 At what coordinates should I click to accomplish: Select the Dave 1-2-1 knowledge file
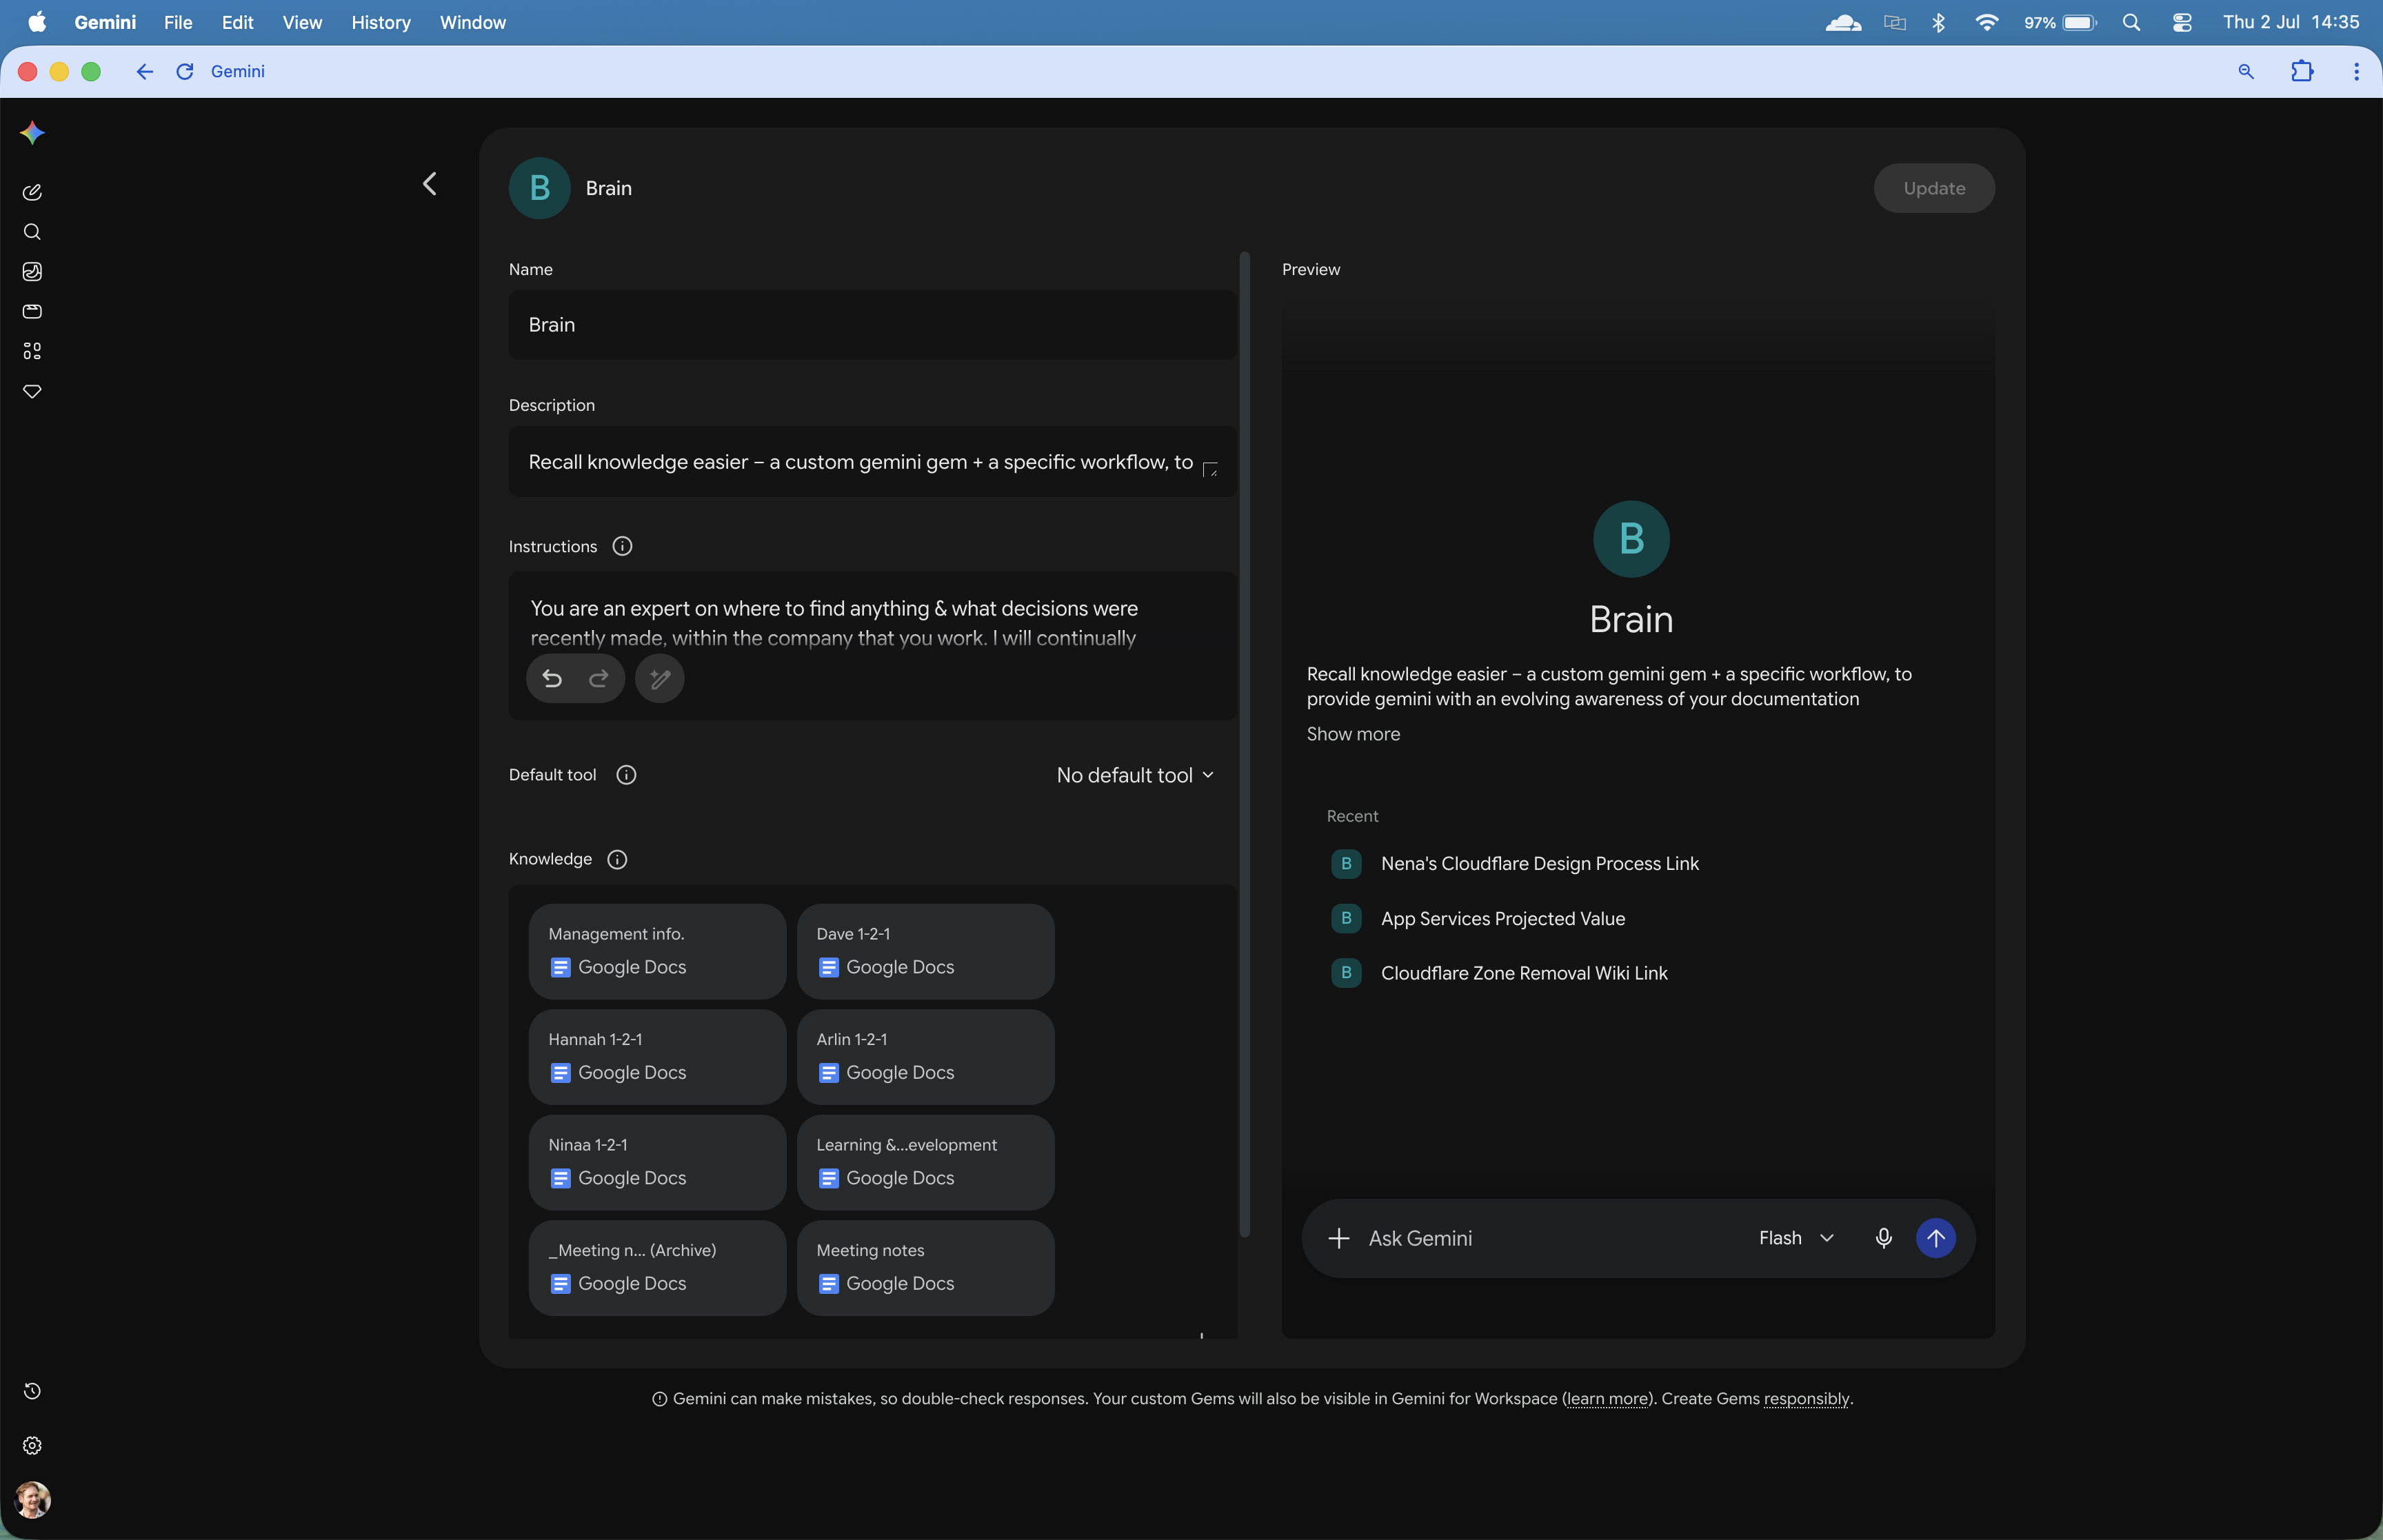[x=925, y=951]
